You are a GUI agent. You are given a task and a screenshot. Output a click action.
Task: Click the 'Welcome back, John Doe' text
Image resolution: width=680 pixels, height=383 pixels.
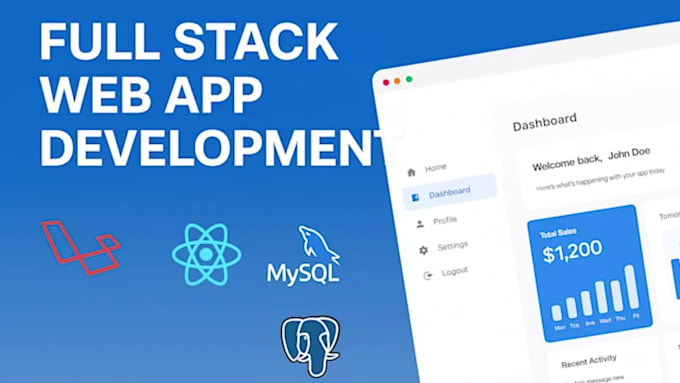[591, 159]
